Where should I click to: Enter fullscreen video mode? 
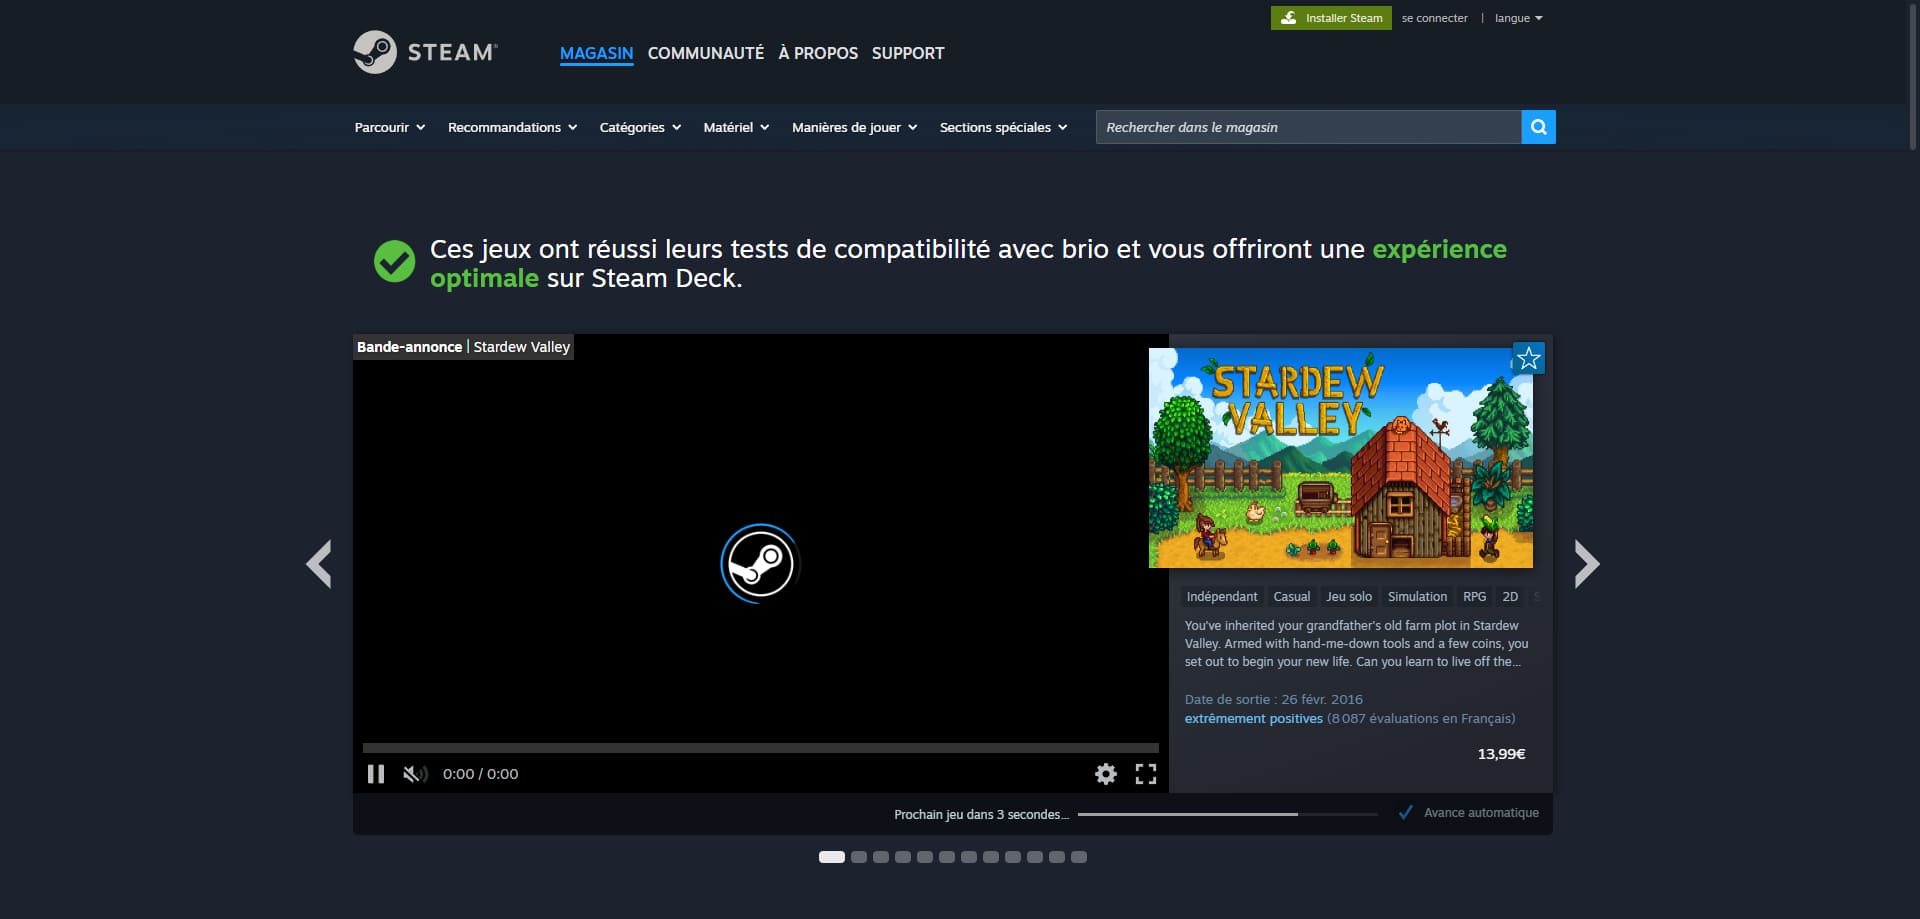coord(1146,774)
